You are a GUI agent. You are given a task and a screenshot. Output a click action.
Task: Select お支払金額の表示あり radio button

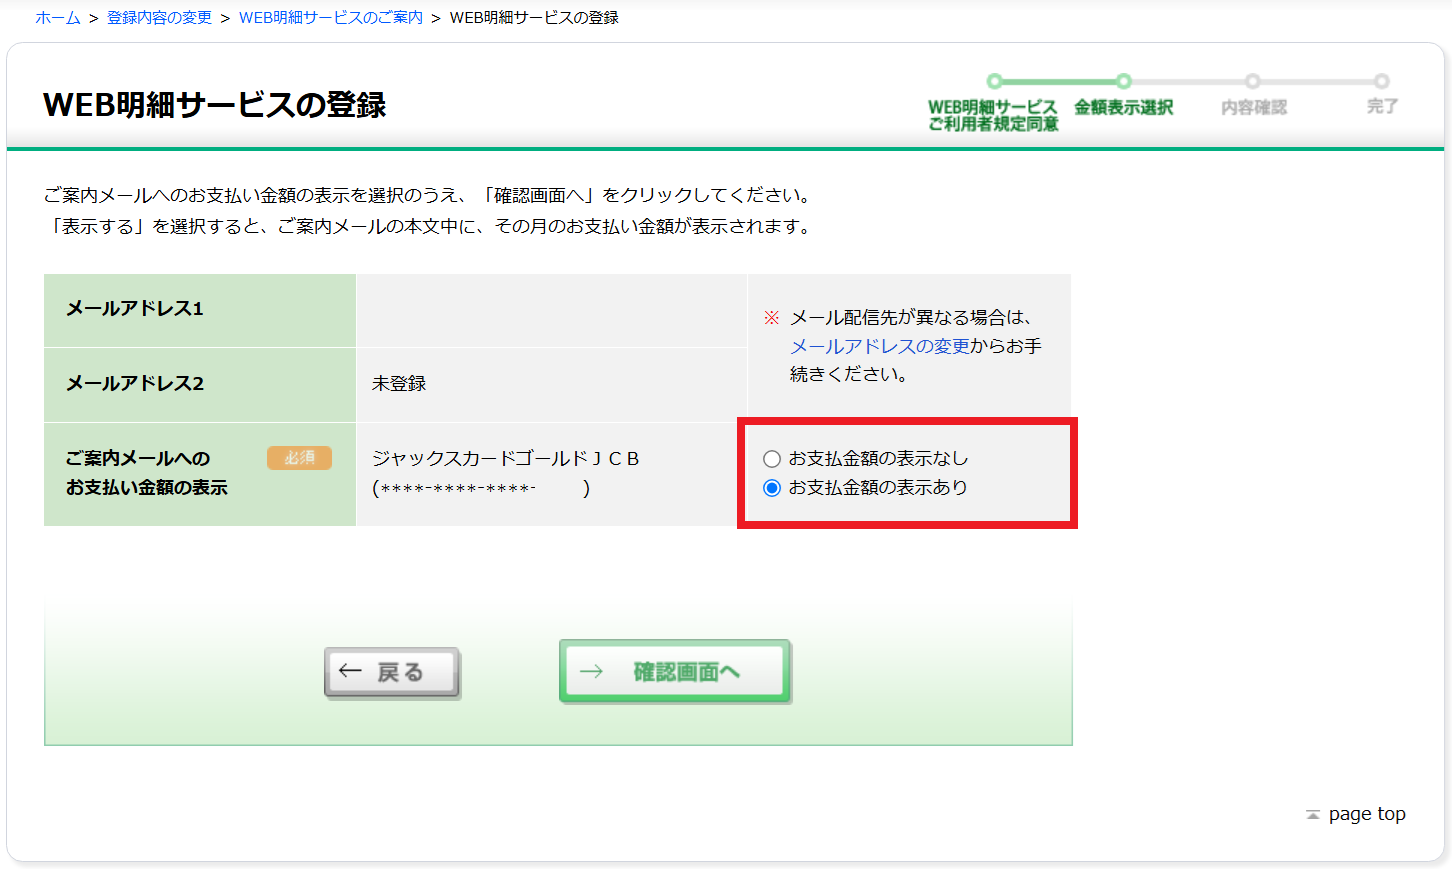click(772, 488)
